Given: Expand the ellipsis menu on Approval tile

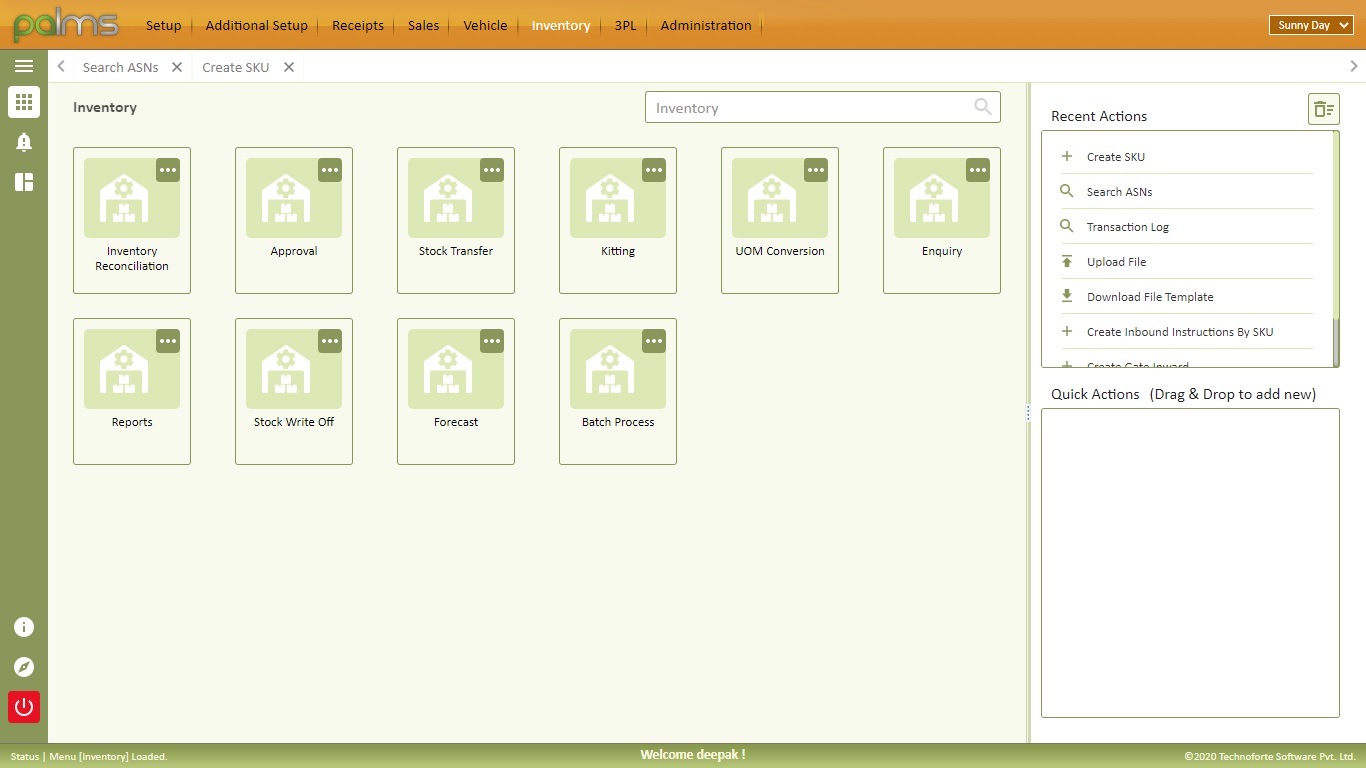Looking at the screenshot, I should [x=330, y=170].
